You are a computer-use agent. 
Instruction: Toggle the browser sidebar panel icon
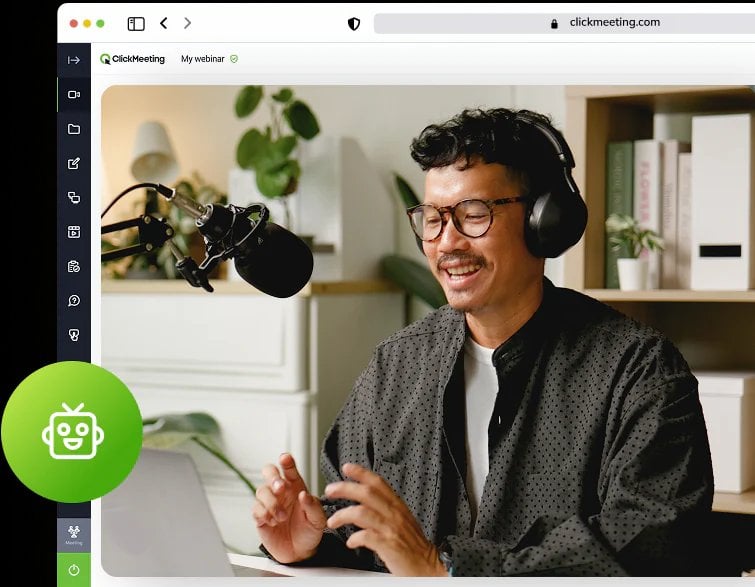point(136,24)
